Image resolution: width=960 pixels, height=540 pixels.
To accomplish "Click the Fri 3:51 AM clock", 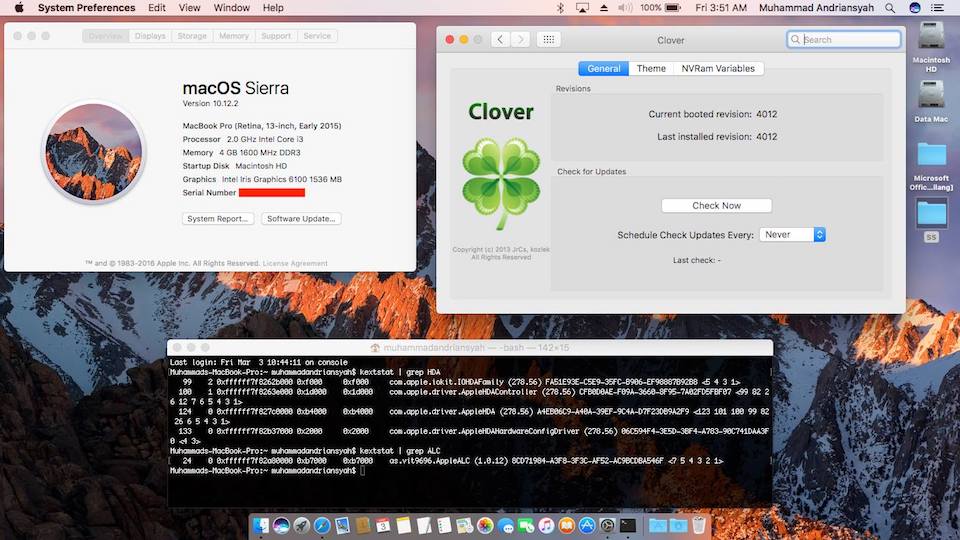I will (x=721, y=8).
